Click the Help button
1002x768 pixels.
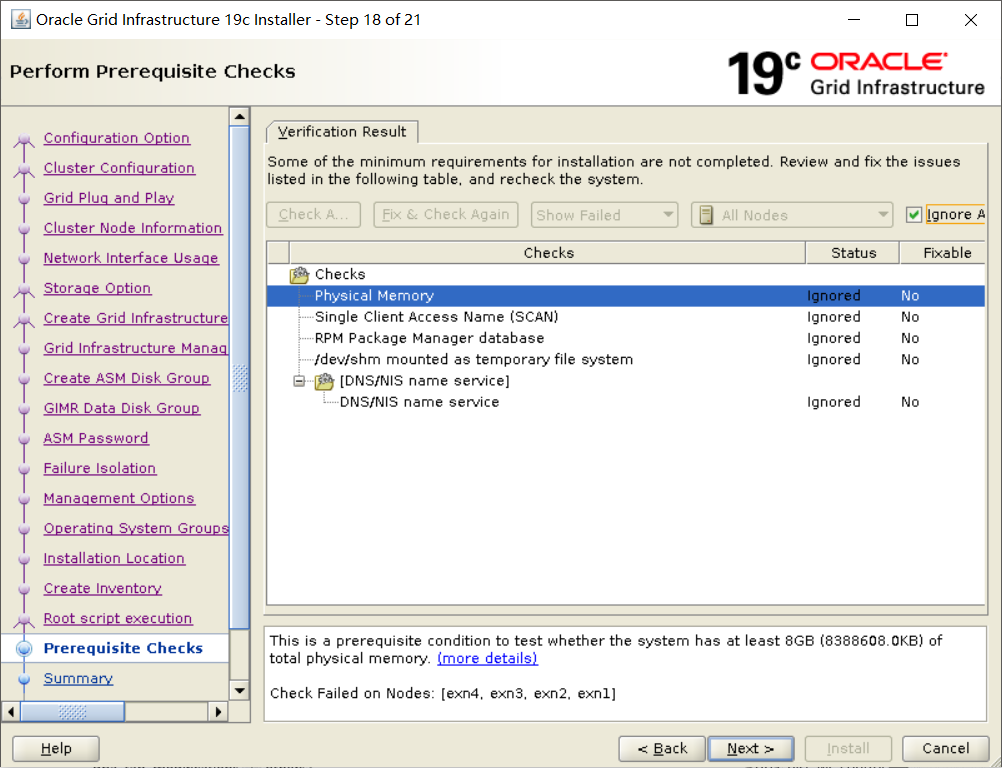point(56,748)
